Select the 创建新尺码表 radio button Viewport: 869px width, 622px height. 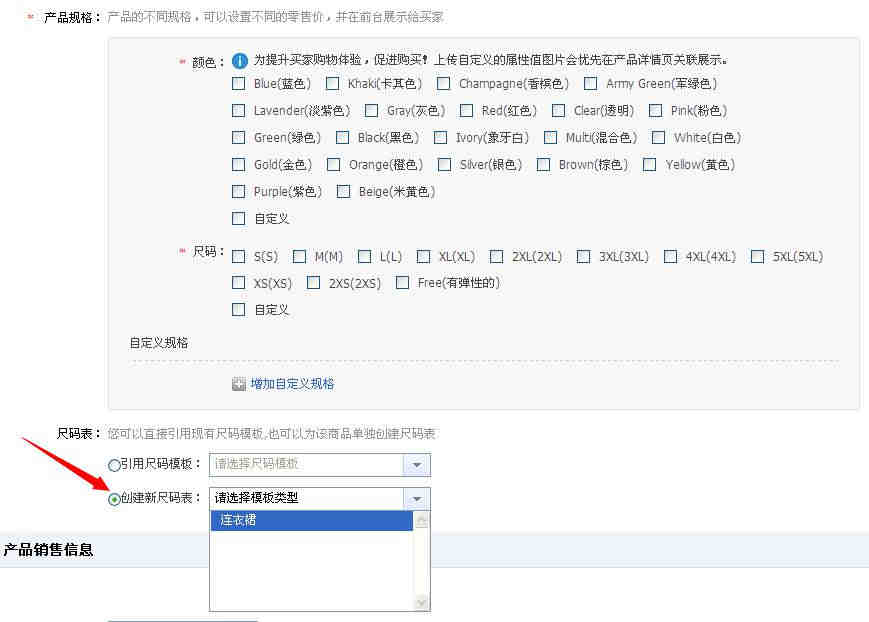pos(114,499)
